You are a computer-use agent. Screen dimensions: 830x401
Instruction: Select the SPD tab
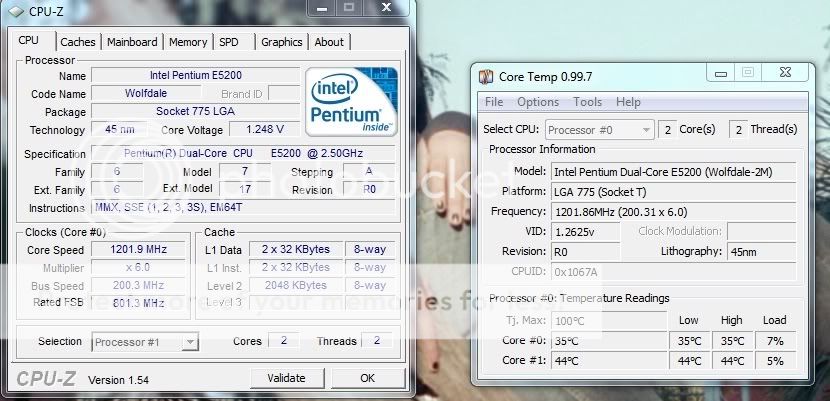click(x=229, y=42)
